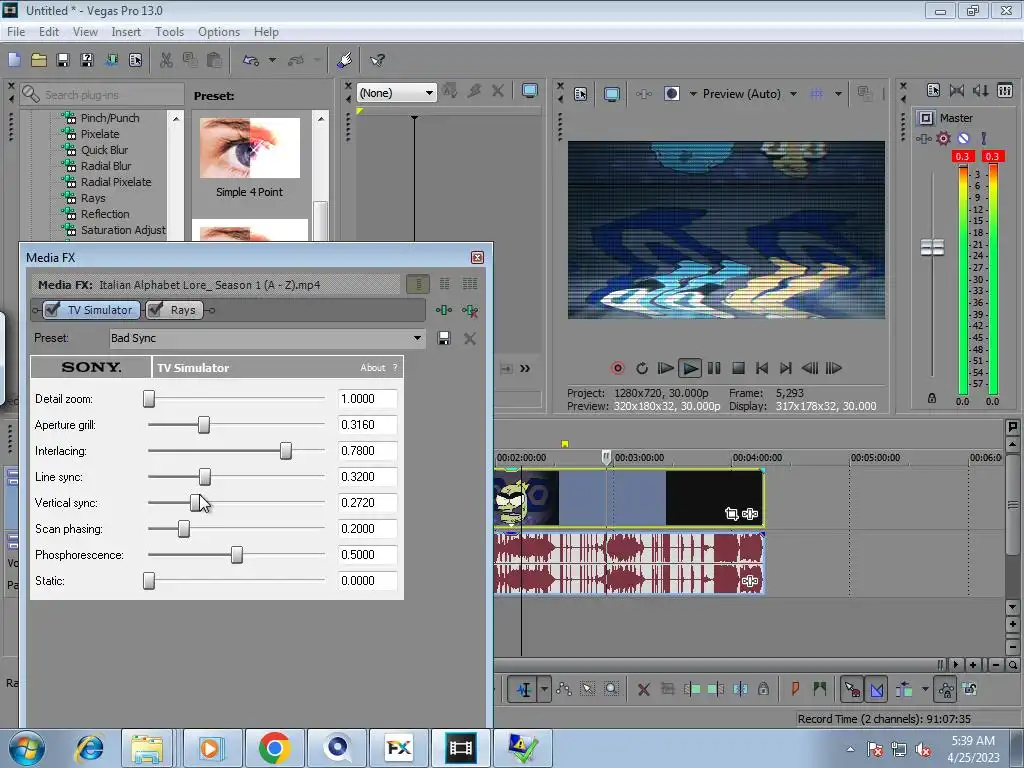Open the (None) dropdown in the trimmer
This screenshot has width=1024, height=768.
[429, 93]
